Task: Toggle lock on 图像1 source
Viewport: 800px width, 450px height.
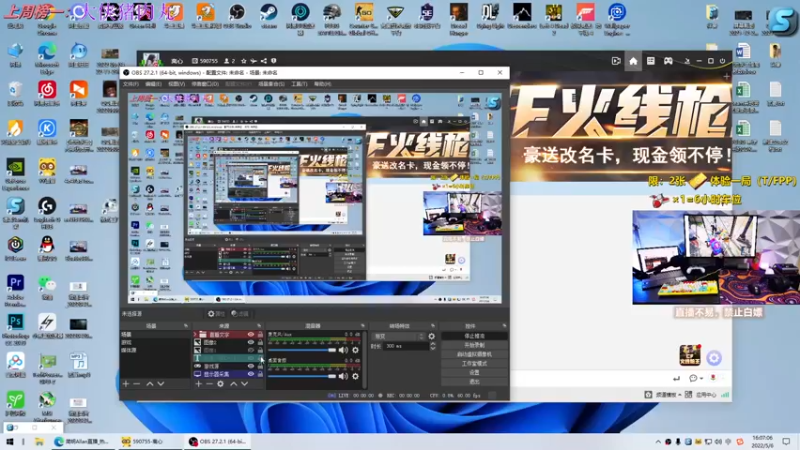Action: 260,350
